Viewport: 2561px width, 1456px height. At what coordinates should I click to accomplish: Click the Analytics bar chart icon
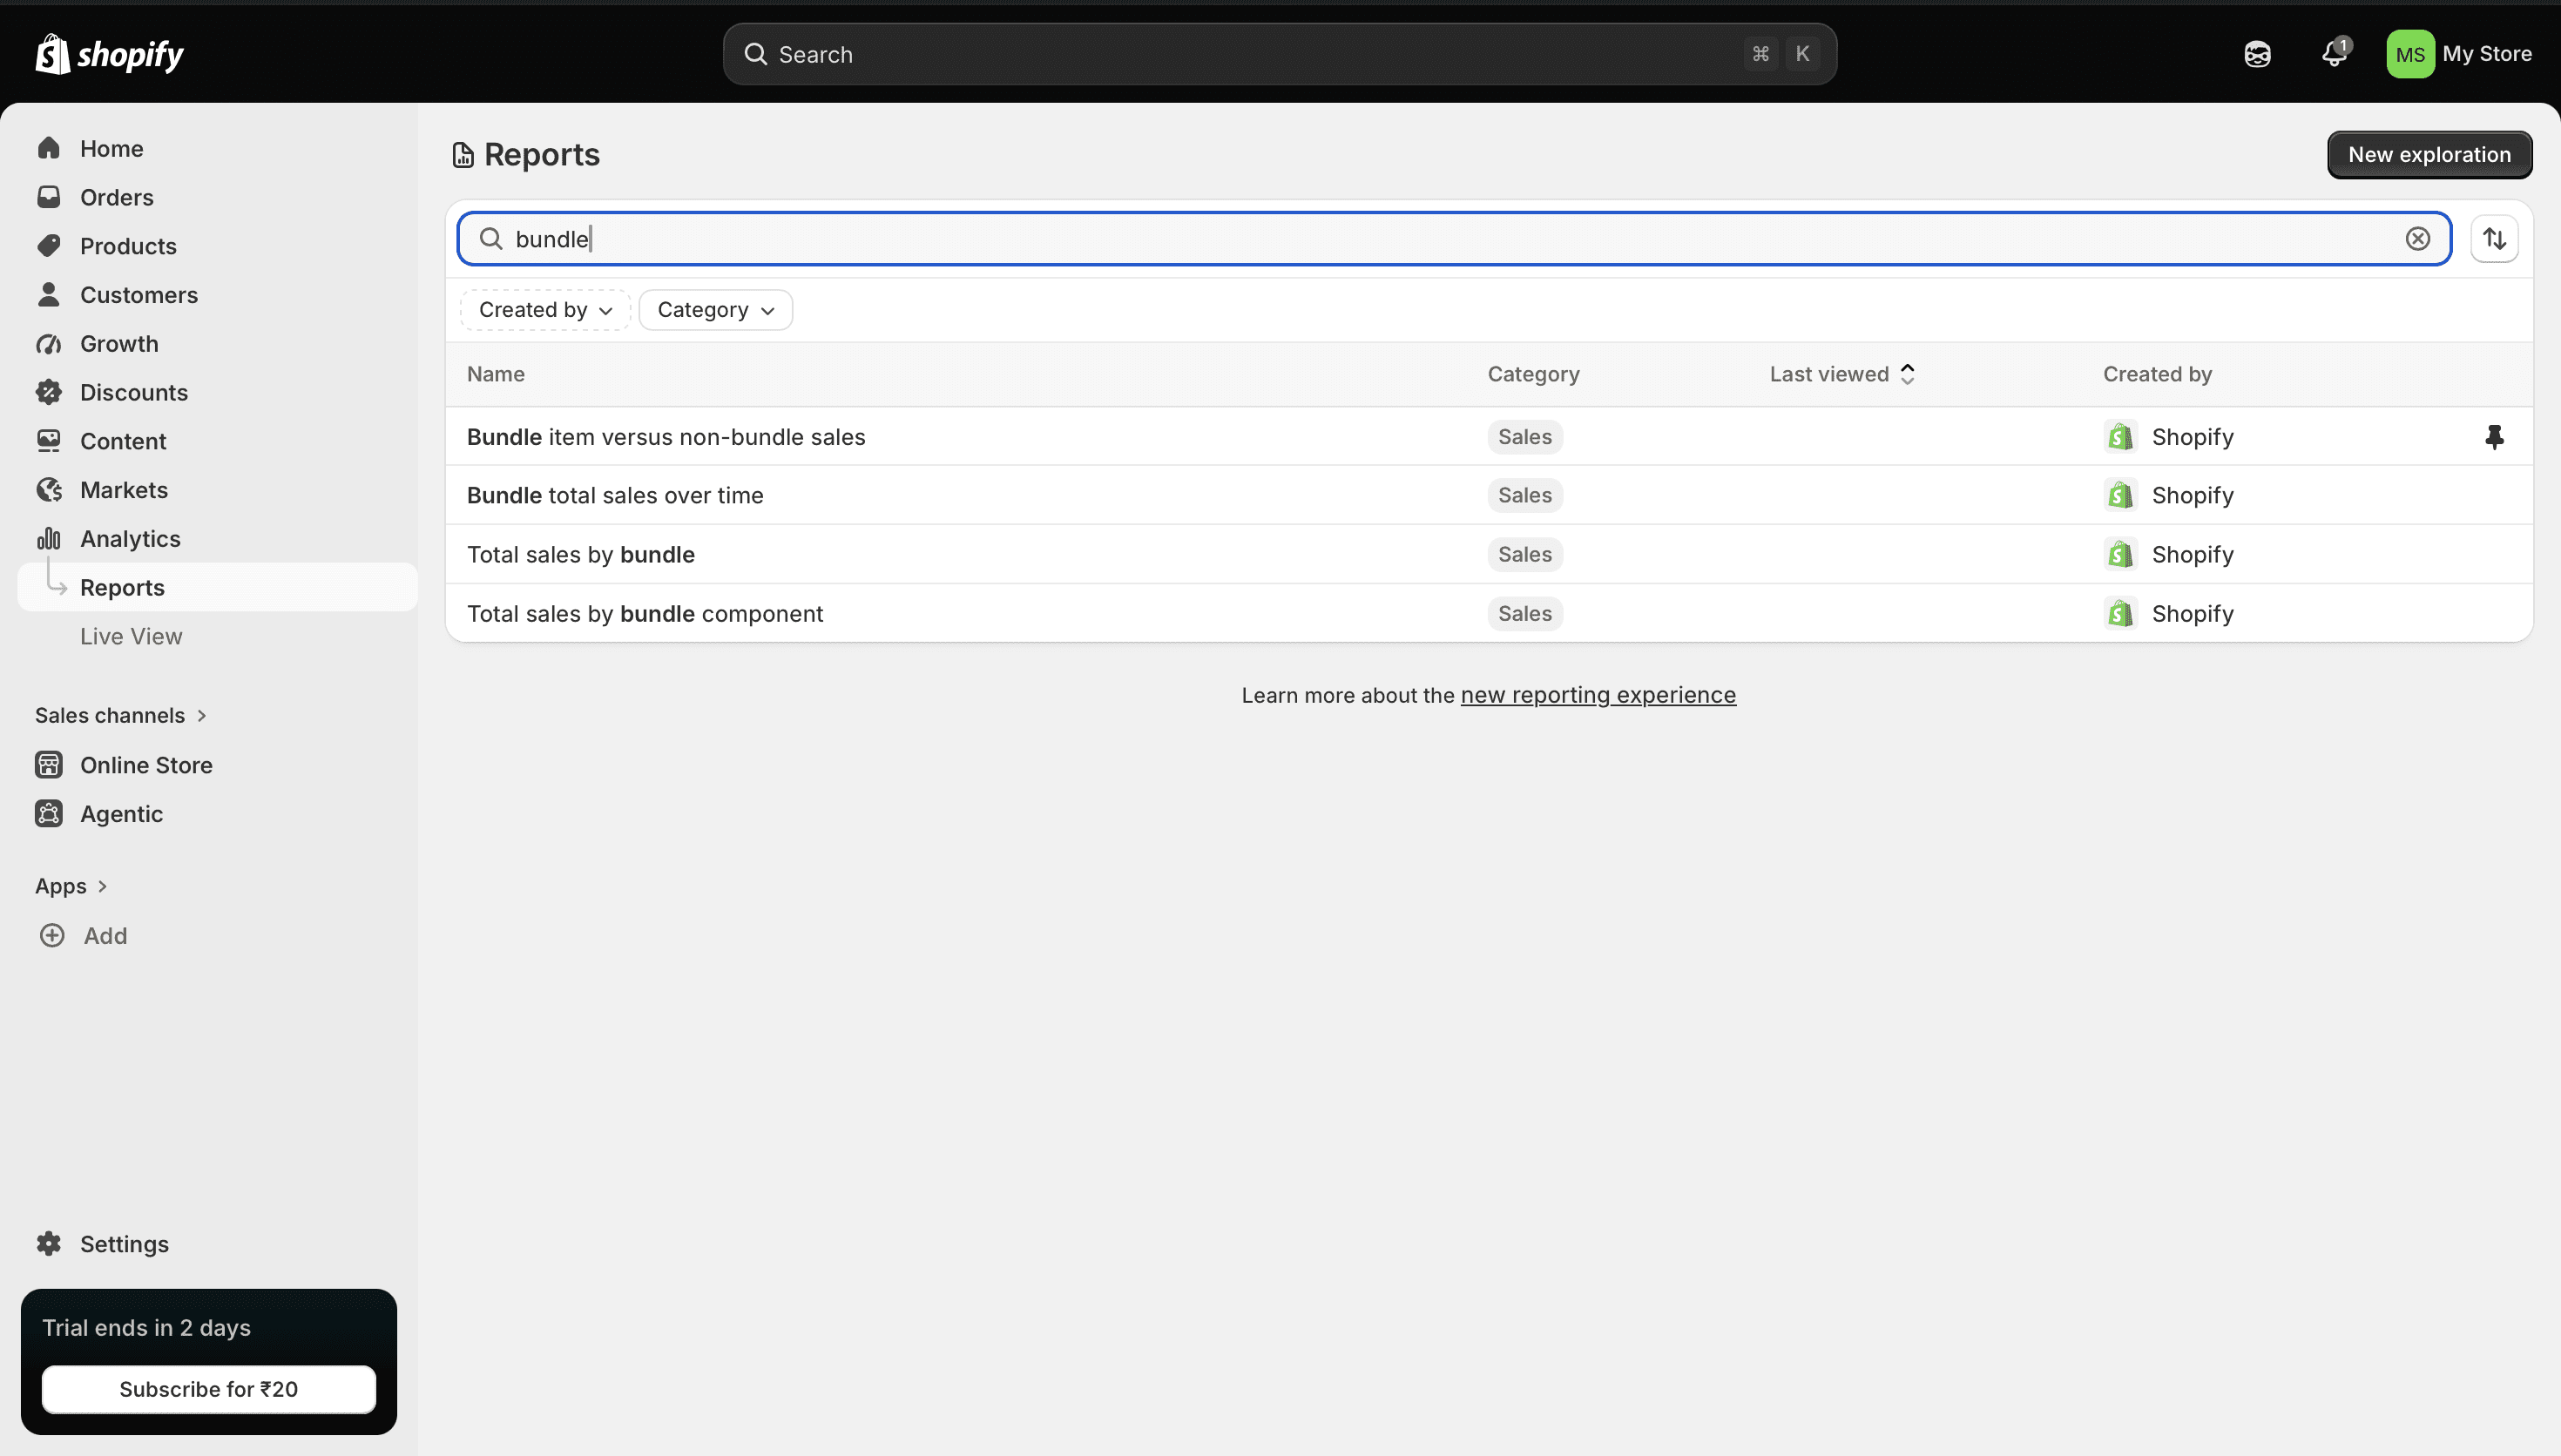pyautogui.click(x=49, y=538)
